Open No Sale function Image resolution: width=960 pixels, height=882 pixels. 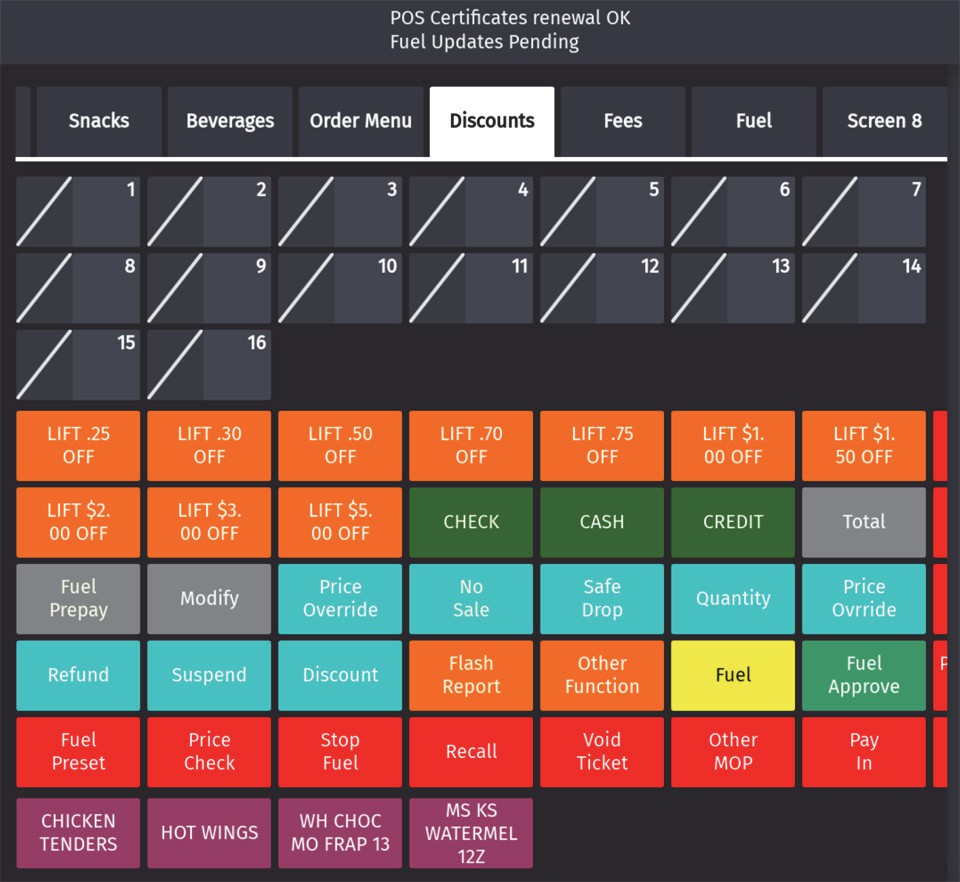coord(471,599)
